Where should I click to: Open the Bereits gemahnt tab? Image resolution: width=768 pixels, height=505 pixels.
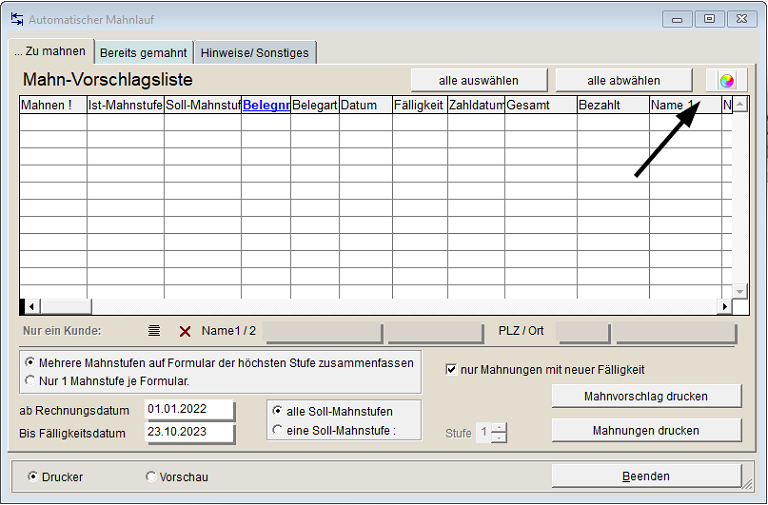pos(144,53)
